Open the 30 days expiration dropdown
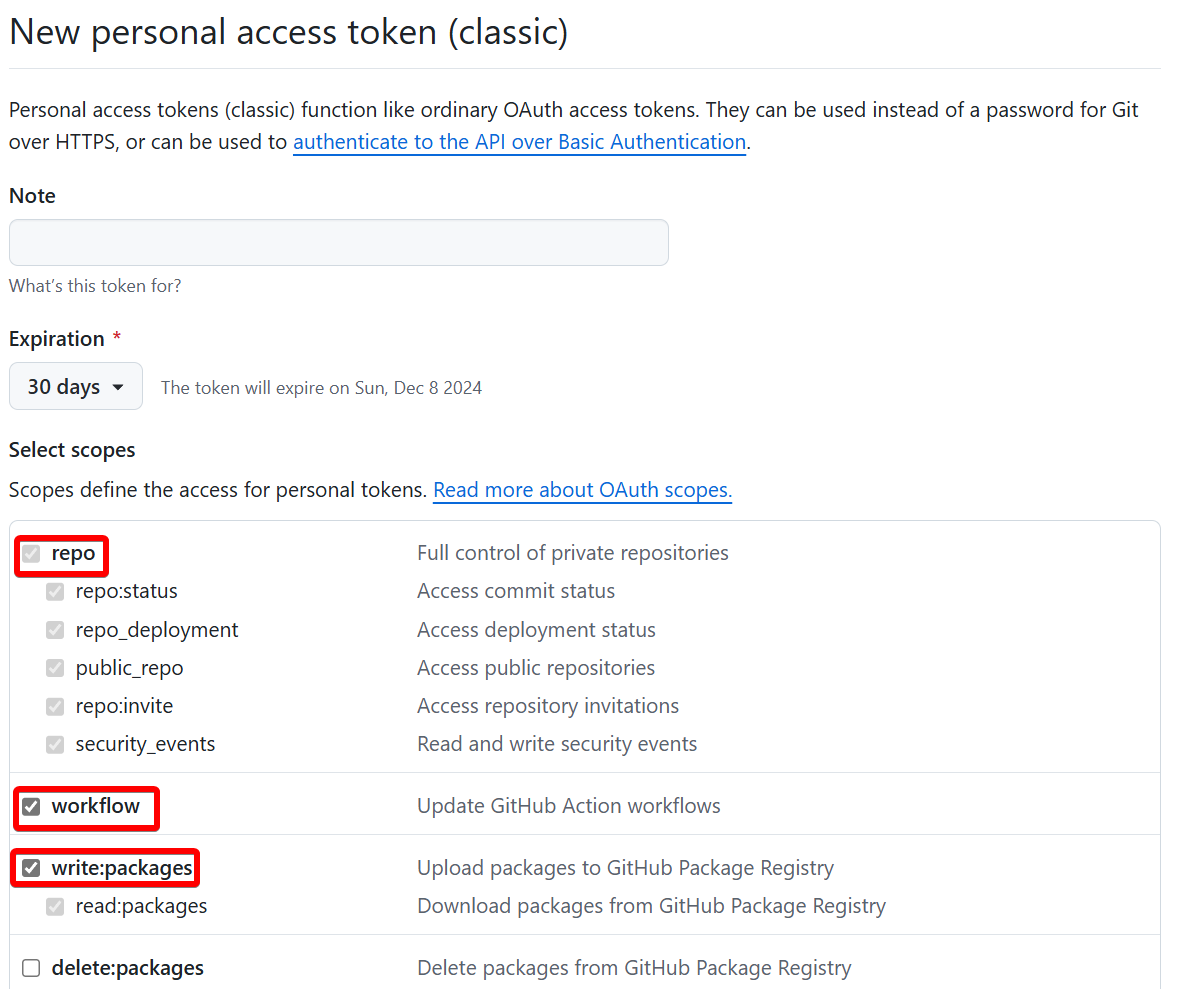The image size is (1182, 989). click(75, 387)
